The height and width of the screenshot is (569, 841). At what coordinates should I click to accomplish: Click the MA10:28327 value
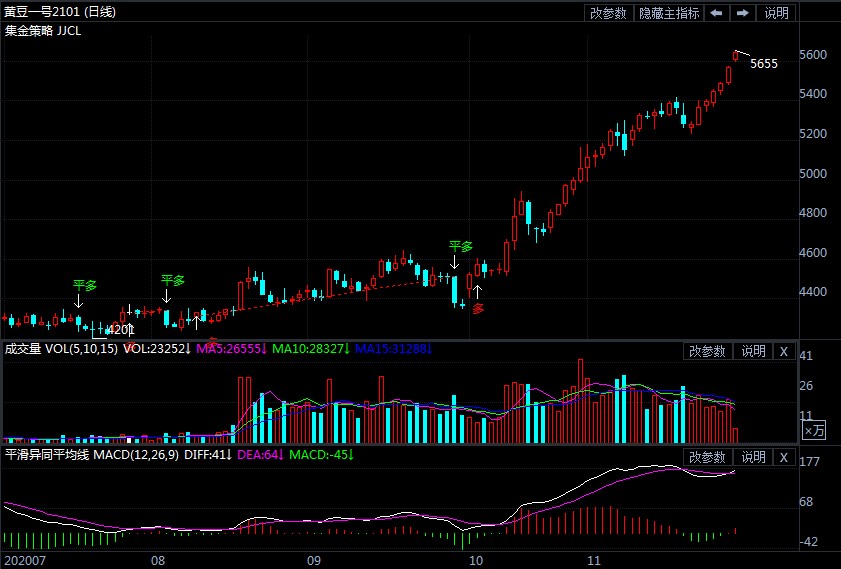(311, 349)
